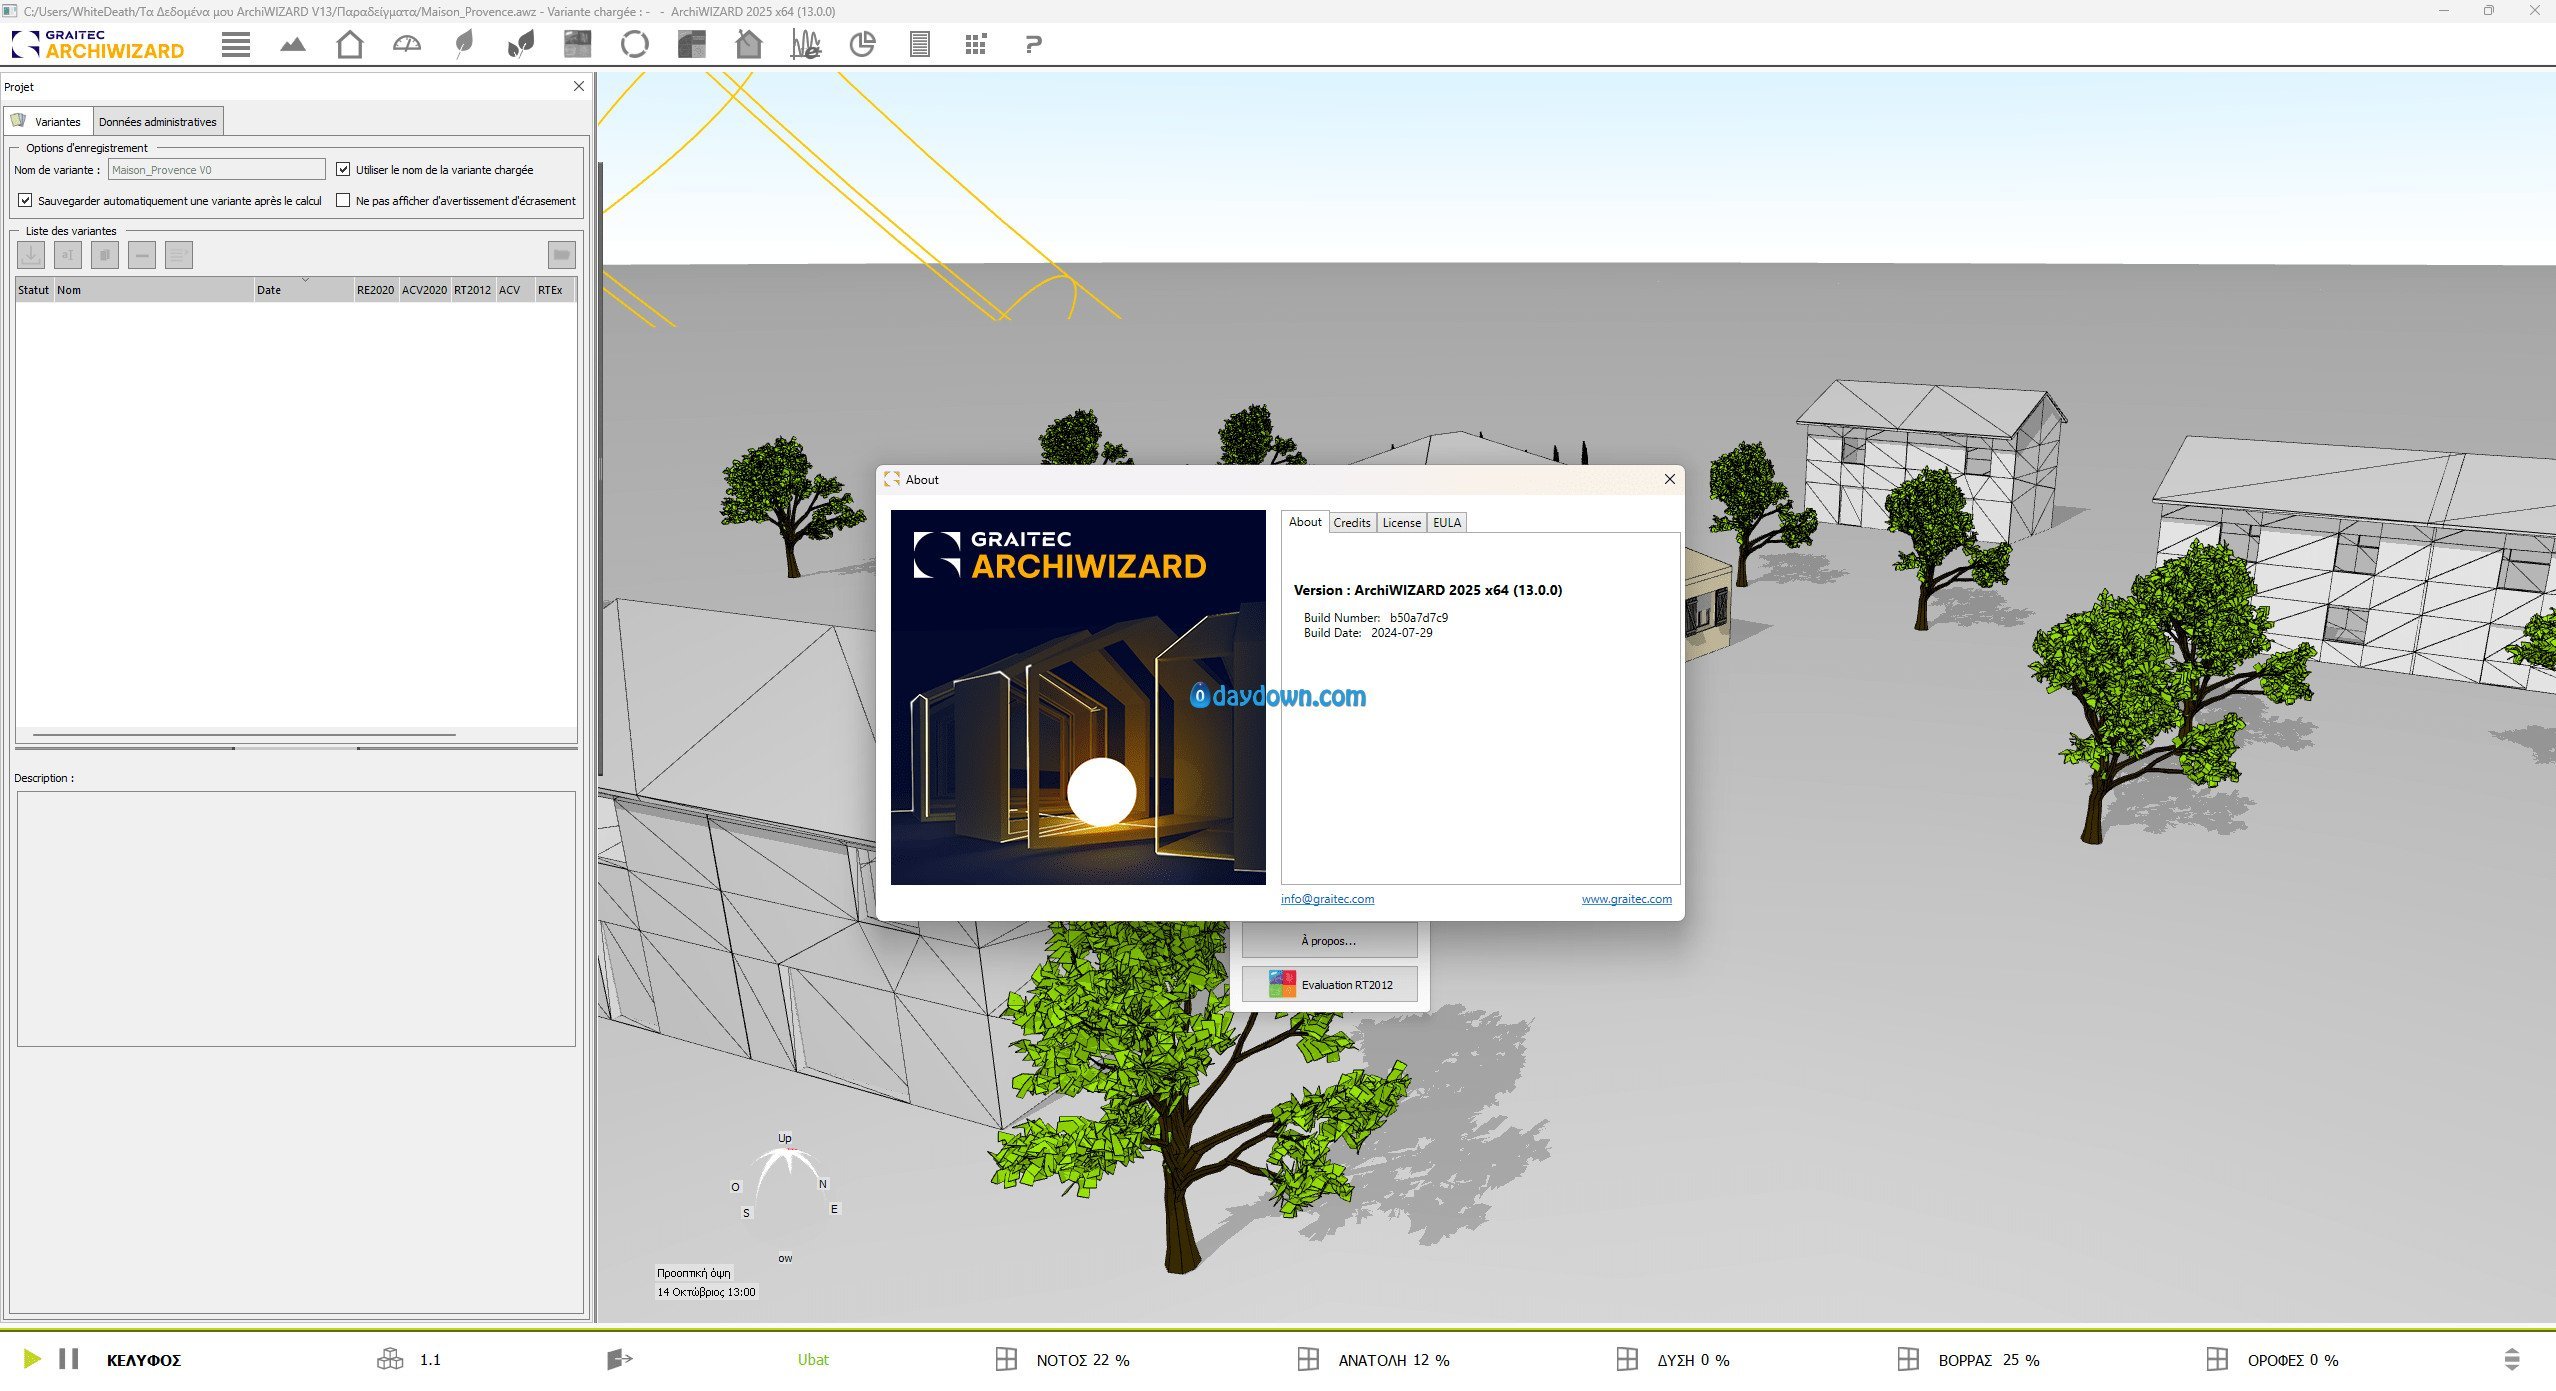The image size is (2556, 1391).
Task: Click the variants list horizontal scrollbar
Action: (x=244, y=735)
